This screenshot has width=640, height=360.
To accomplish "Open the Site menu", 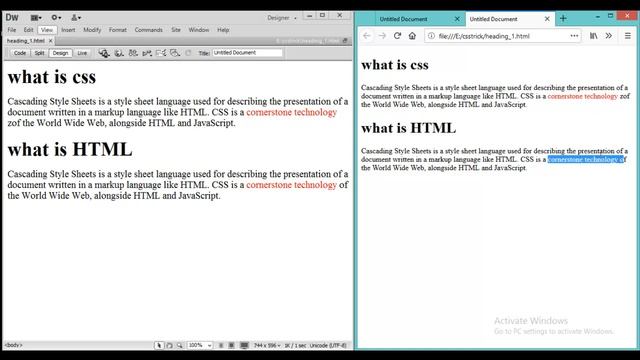I will tap(176, 30).
